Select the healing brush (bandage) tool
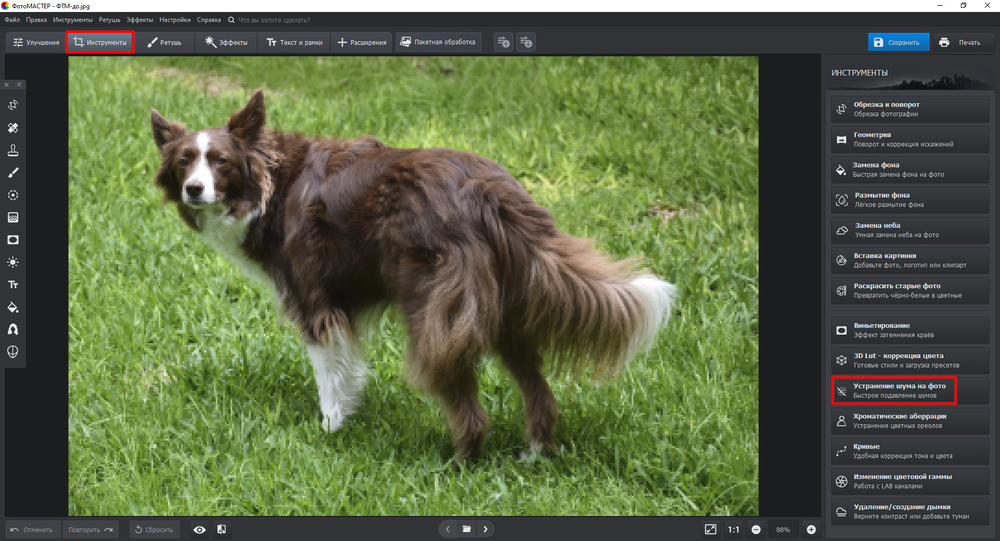Image resolution: width=1000 pixels, height=541 pixels. [13, 128]
